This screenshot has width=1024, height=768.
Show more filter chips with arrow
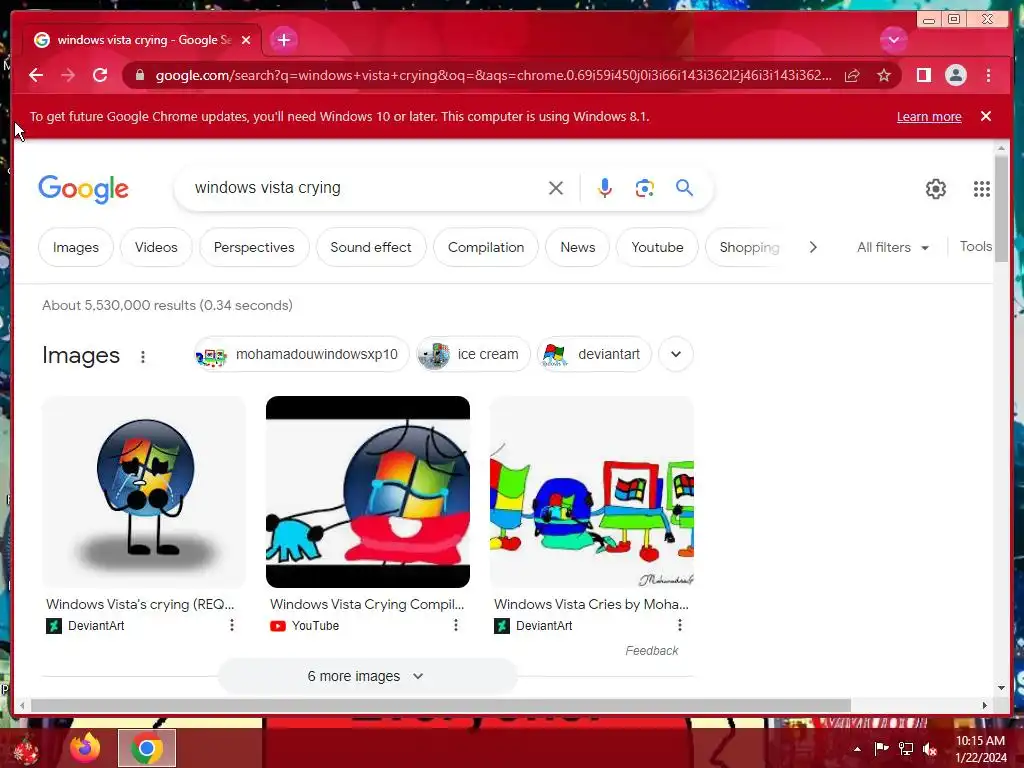pos(813,248)
